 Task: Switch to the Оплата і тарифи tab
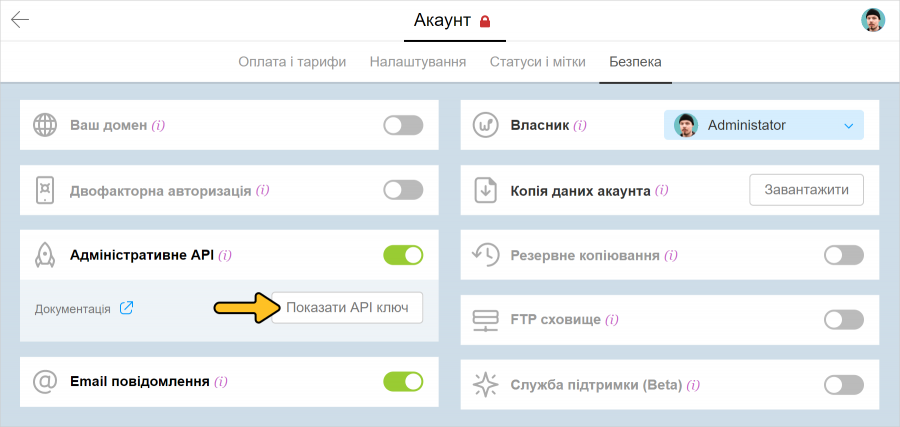click(292, 62)
